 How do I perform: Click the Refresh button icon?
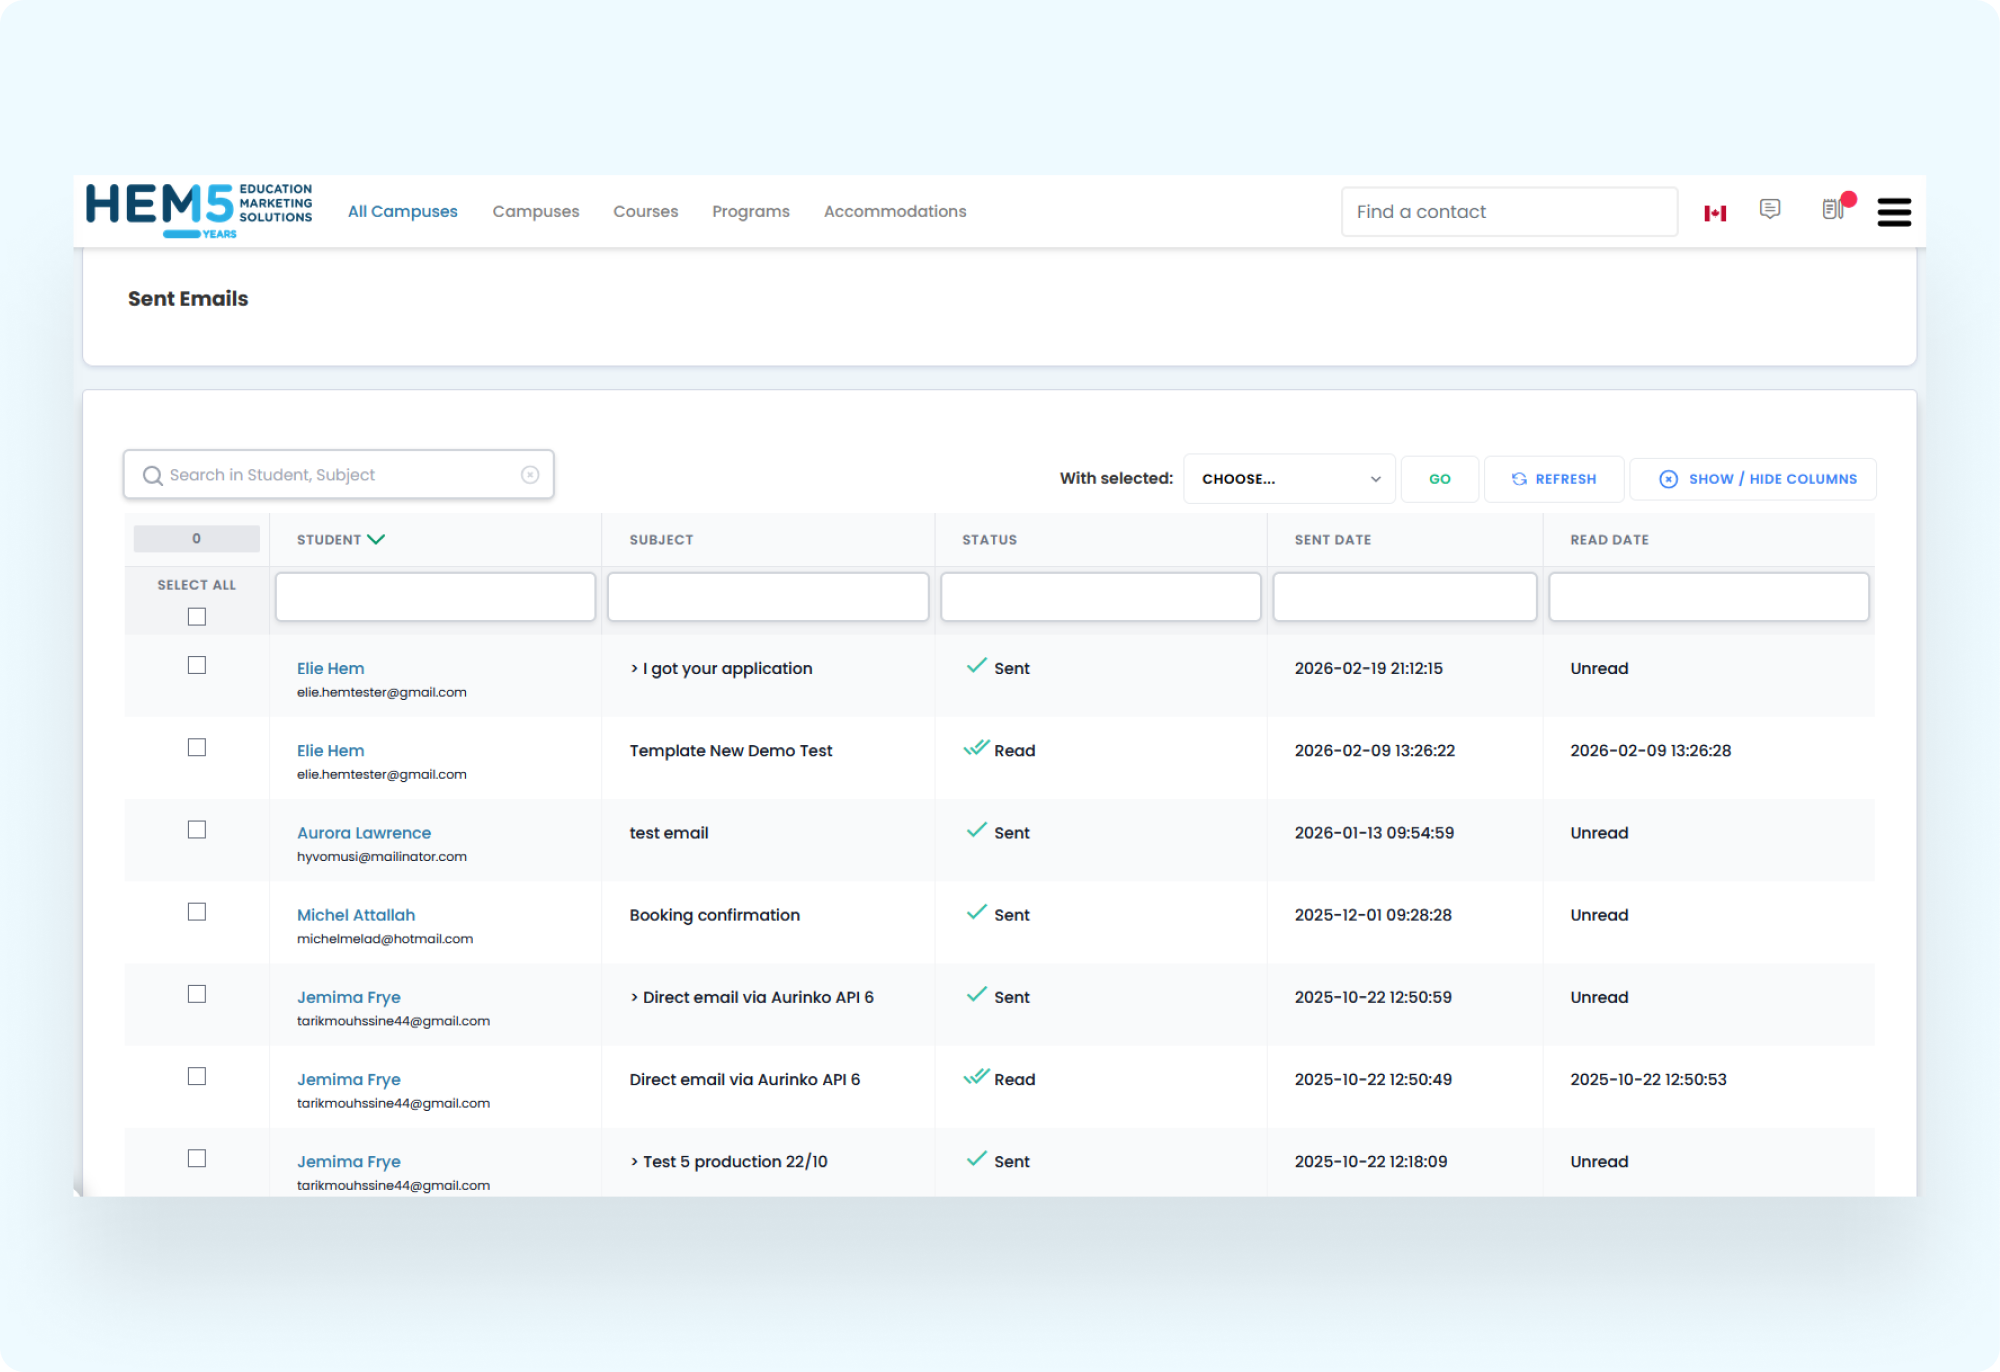pyautogui.click(x=1519, y=479)
